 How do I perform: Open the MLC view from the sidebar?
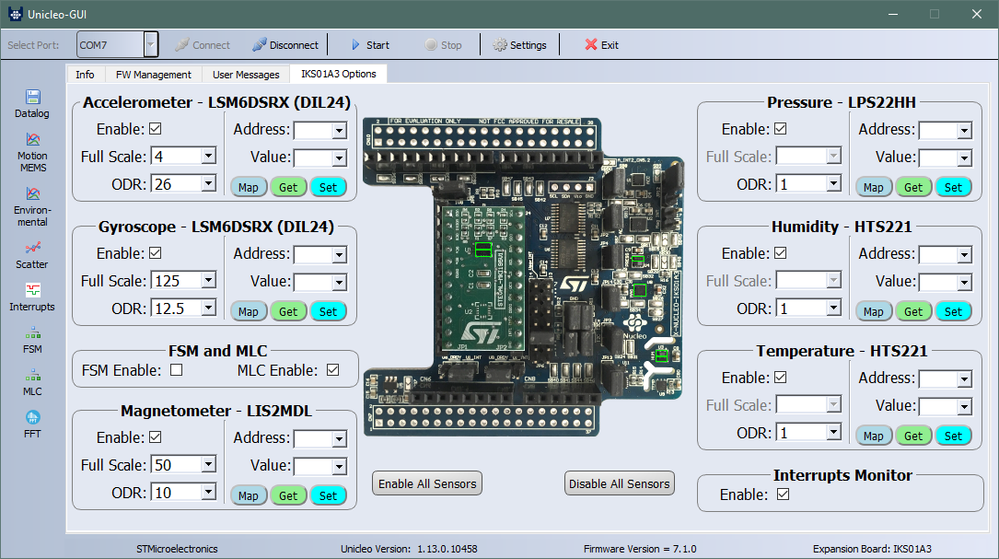point(32,382)
